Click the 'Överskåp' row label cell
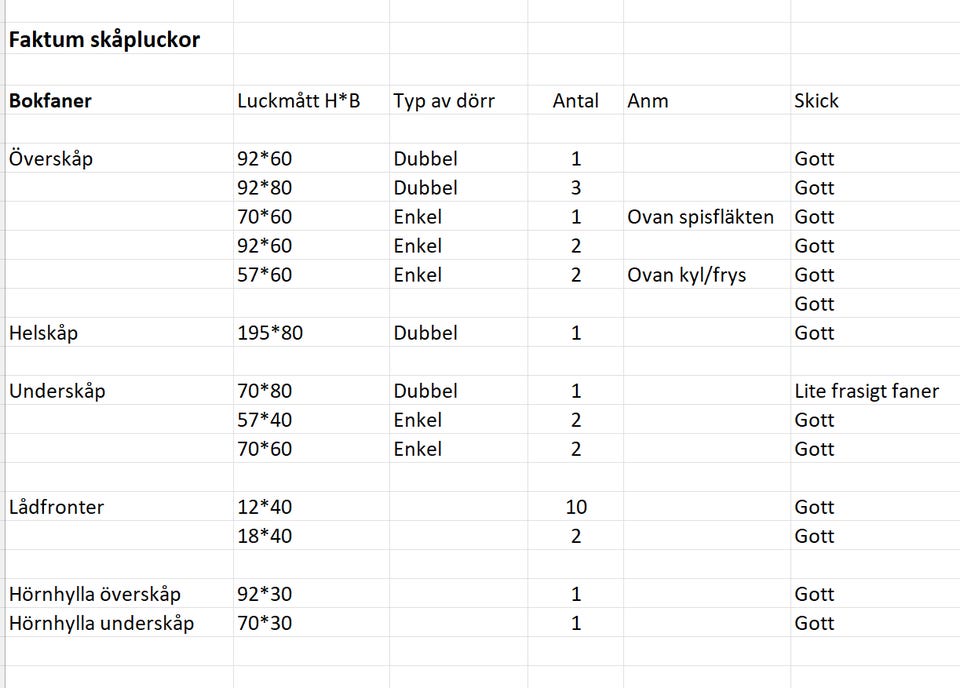This screenshot has width=960, height=688. (51, 159)
